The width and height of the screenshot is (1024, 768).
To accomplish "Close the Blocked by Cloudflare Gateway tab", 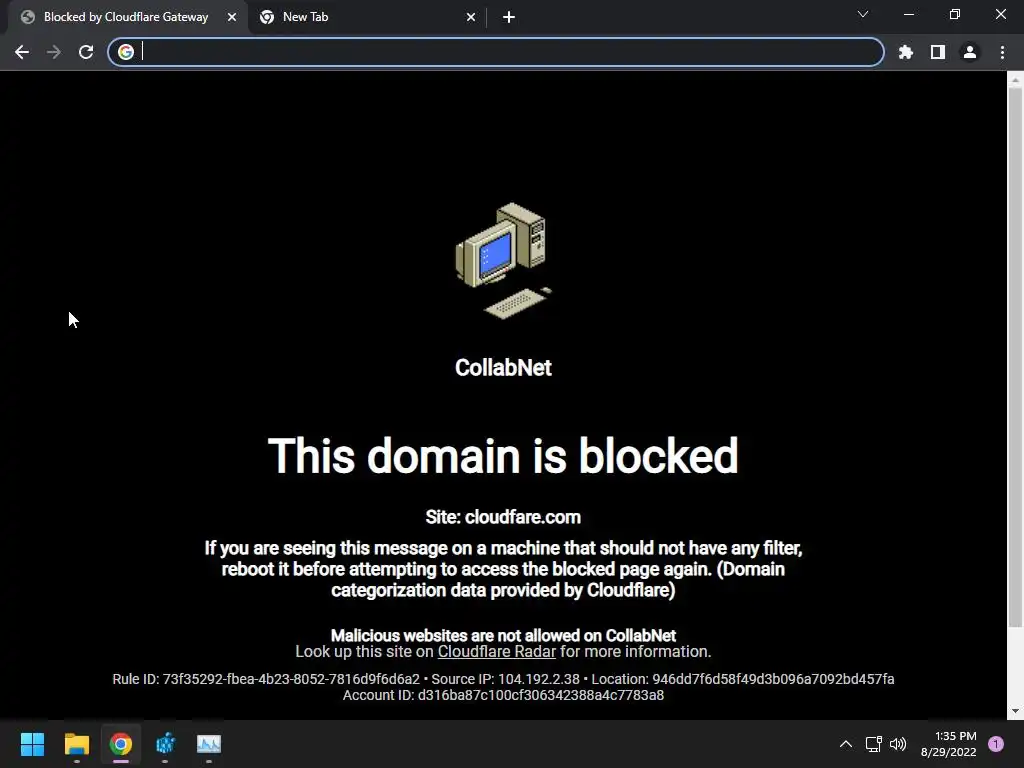I will (232, 18).
